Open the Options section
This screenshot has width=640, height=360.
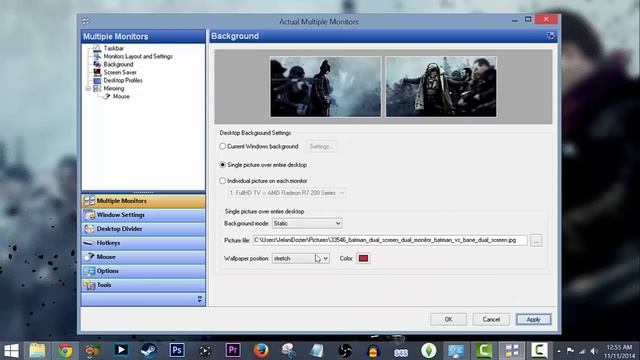coord(143,271)
